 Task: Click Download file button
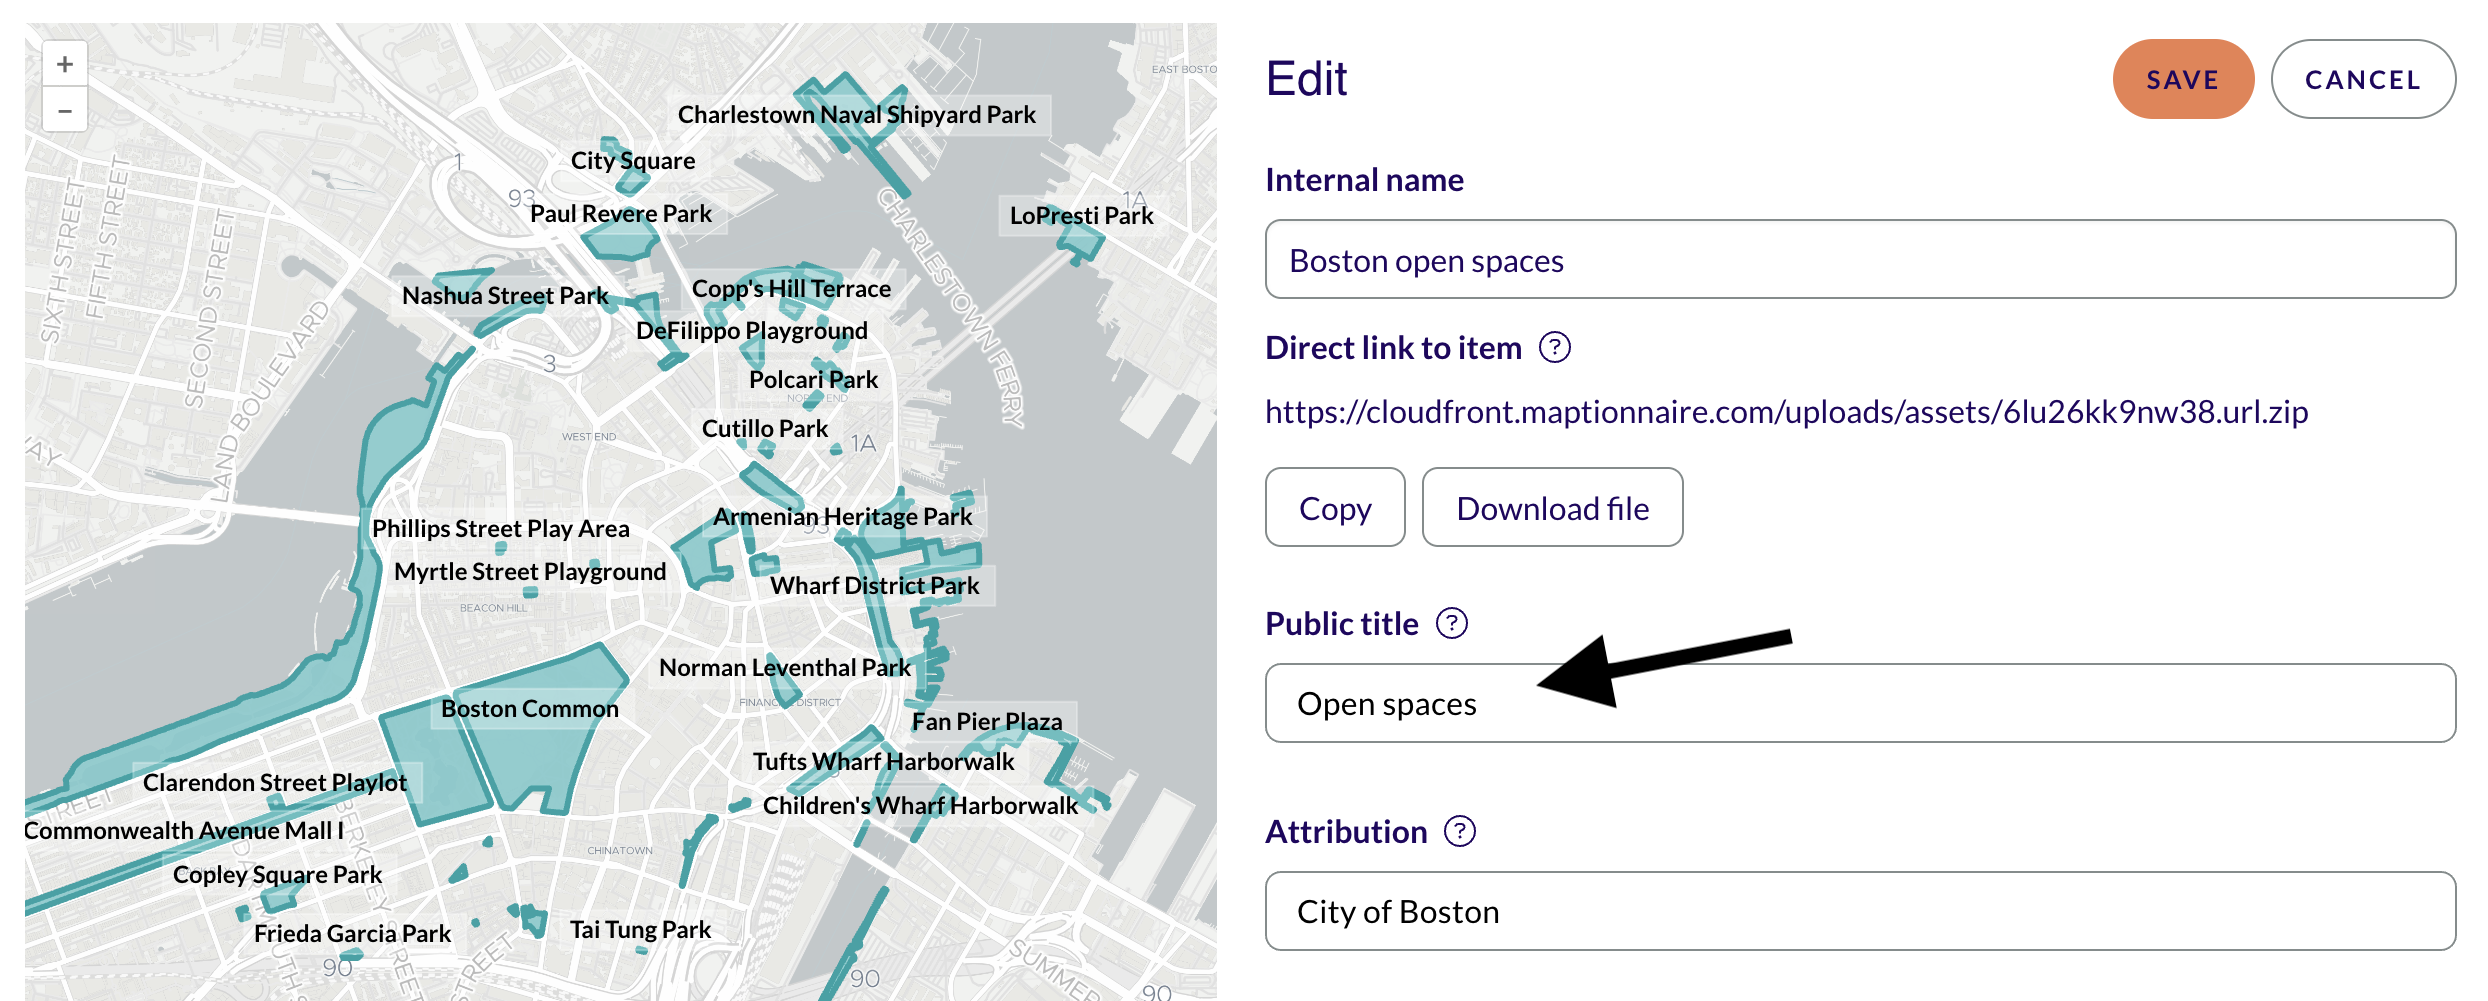click(x=1551, y=508)
